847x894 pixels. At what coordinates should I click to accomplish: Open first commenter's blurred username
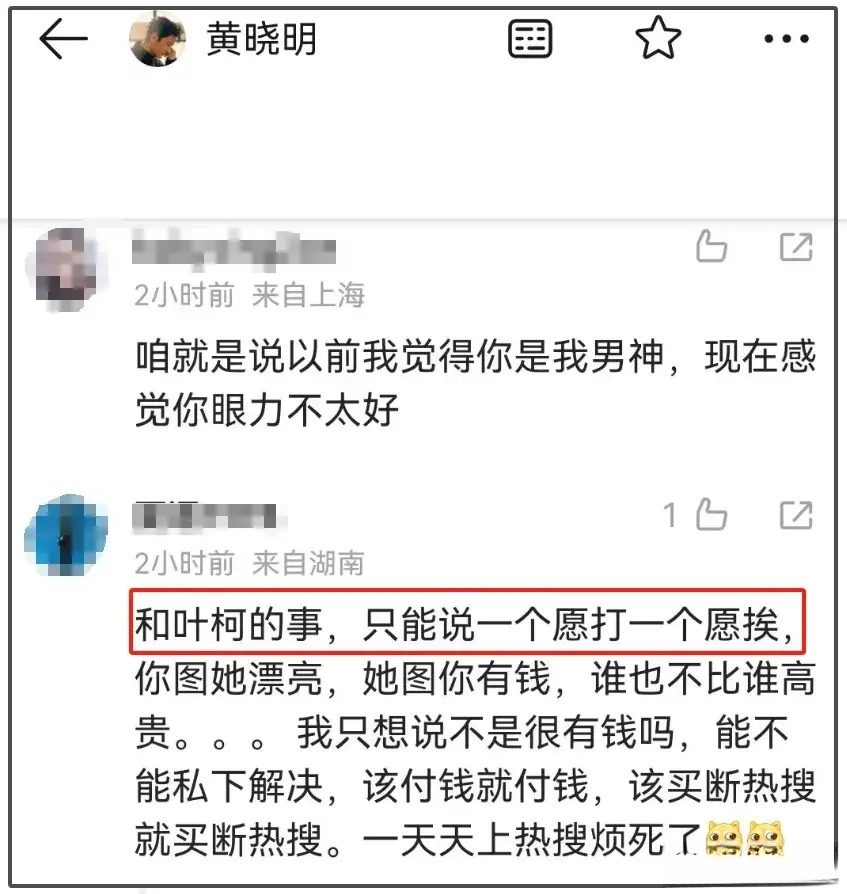[234, 249]
